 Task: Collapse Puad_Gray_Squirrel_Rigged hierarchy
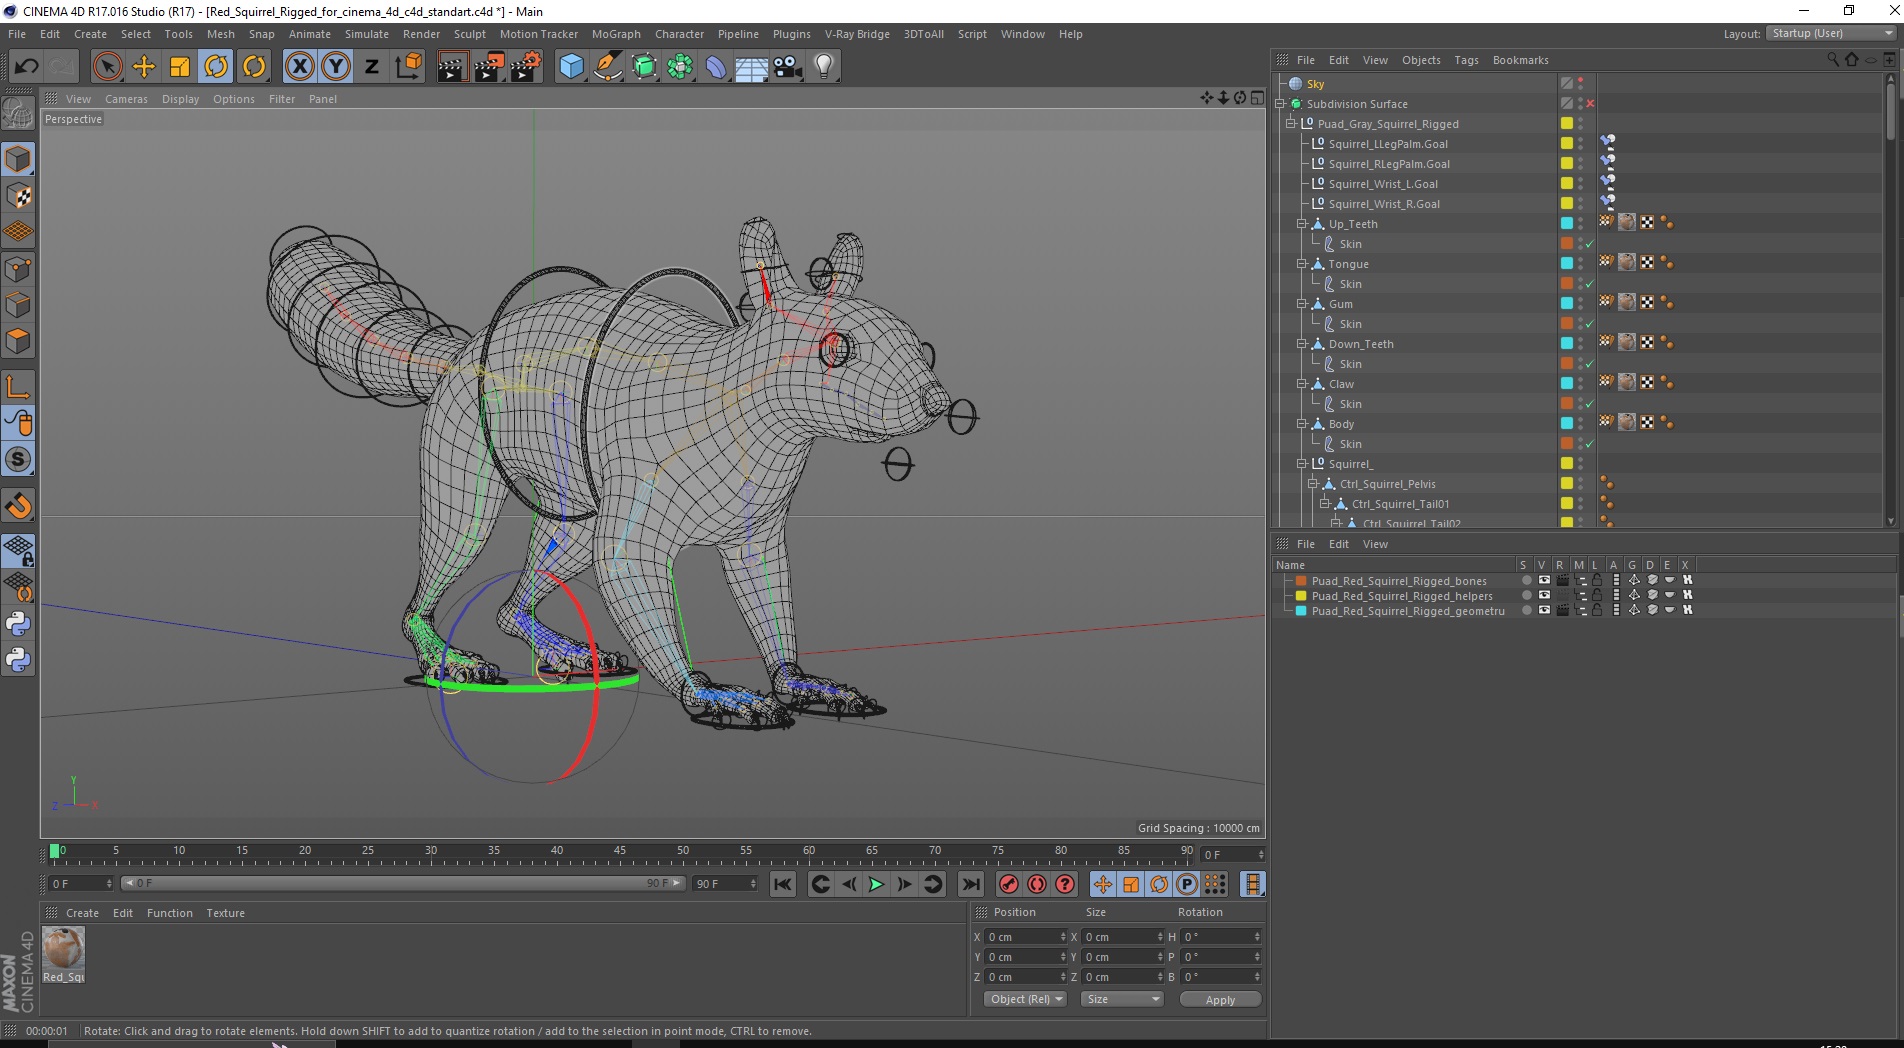point(1291,124)
